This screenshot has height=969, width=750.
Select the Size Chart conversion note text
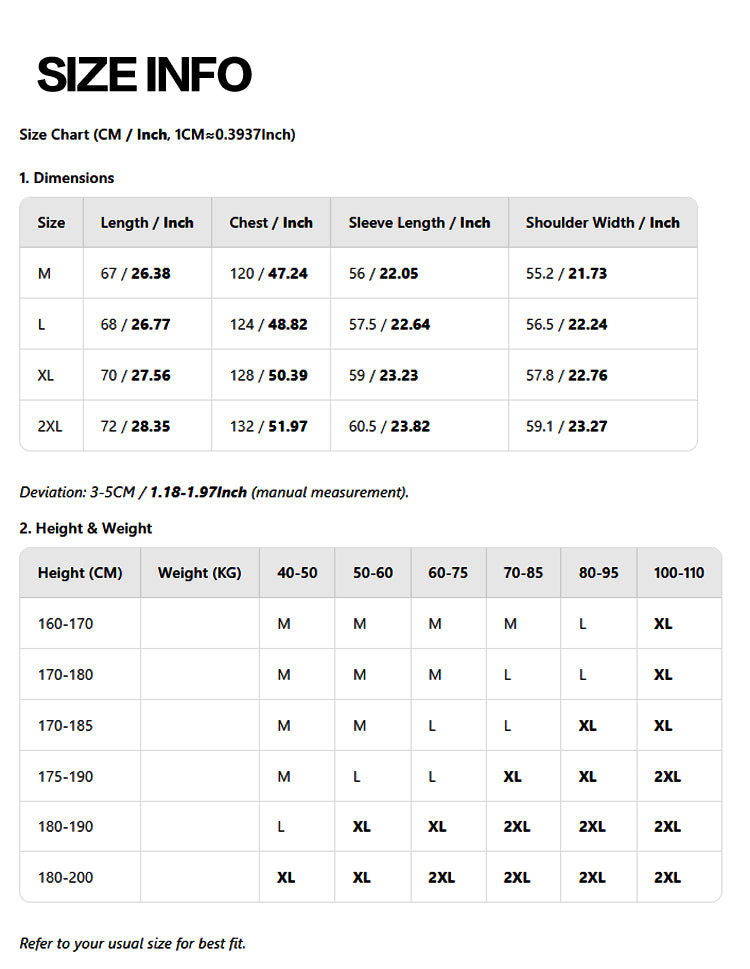click(157, 135)
